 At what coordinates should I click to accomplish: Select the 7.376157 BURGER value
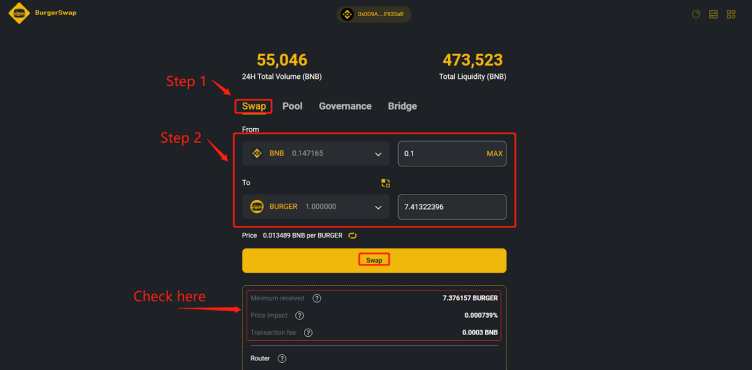pyautogui.click(x=470, y=298)
